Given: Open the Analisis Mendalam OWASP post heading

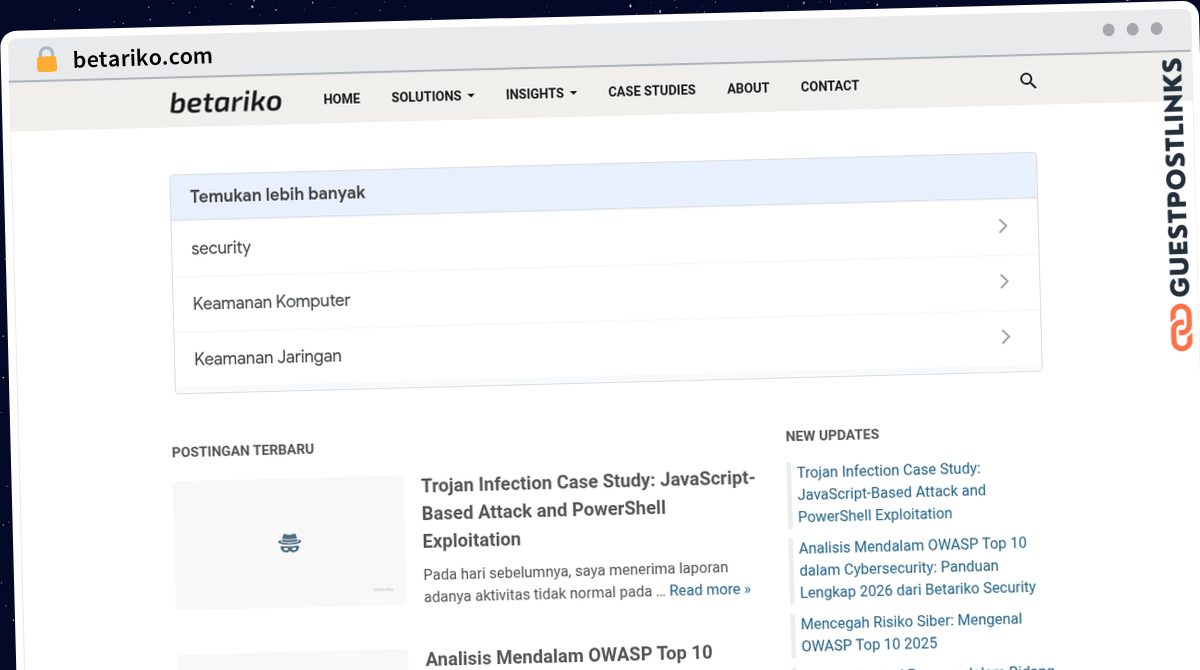Looking at the screenshot, I should coord(569,656).
